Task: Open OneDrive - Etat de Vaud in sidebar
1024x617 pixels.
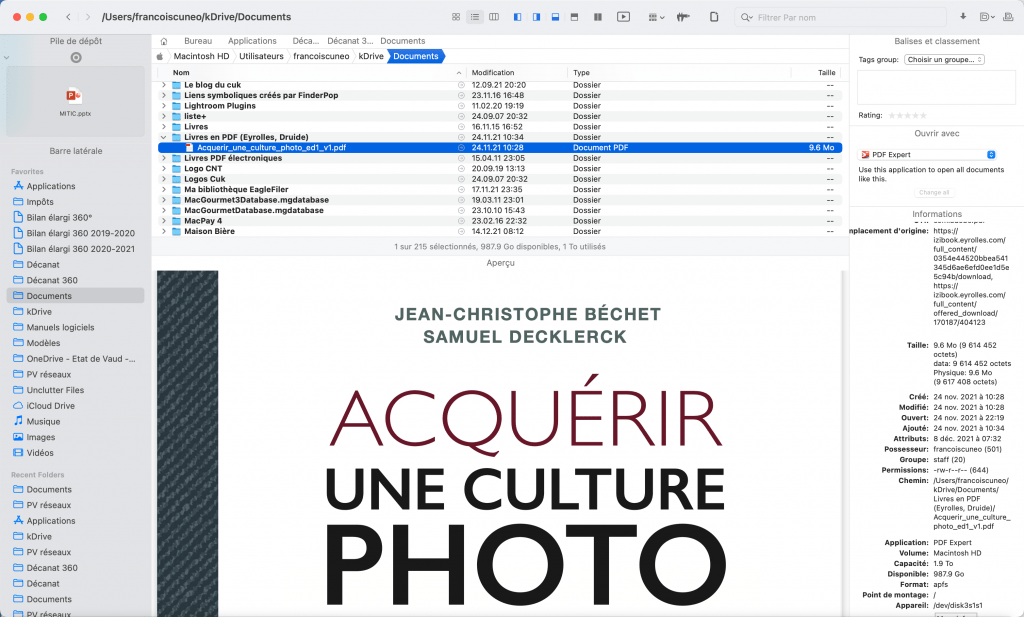Action: click(x=74, y=358)
